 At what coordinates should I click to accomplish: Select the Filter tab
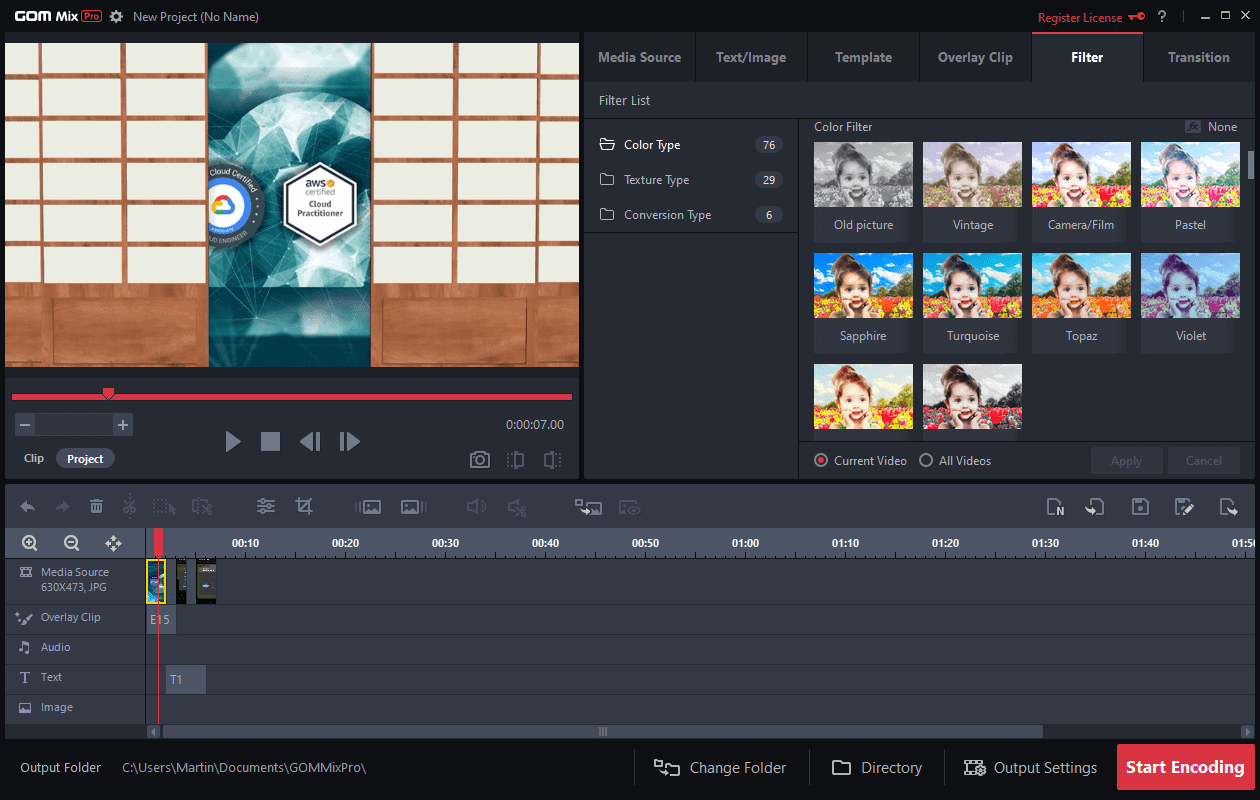(x=1087, y=57)
